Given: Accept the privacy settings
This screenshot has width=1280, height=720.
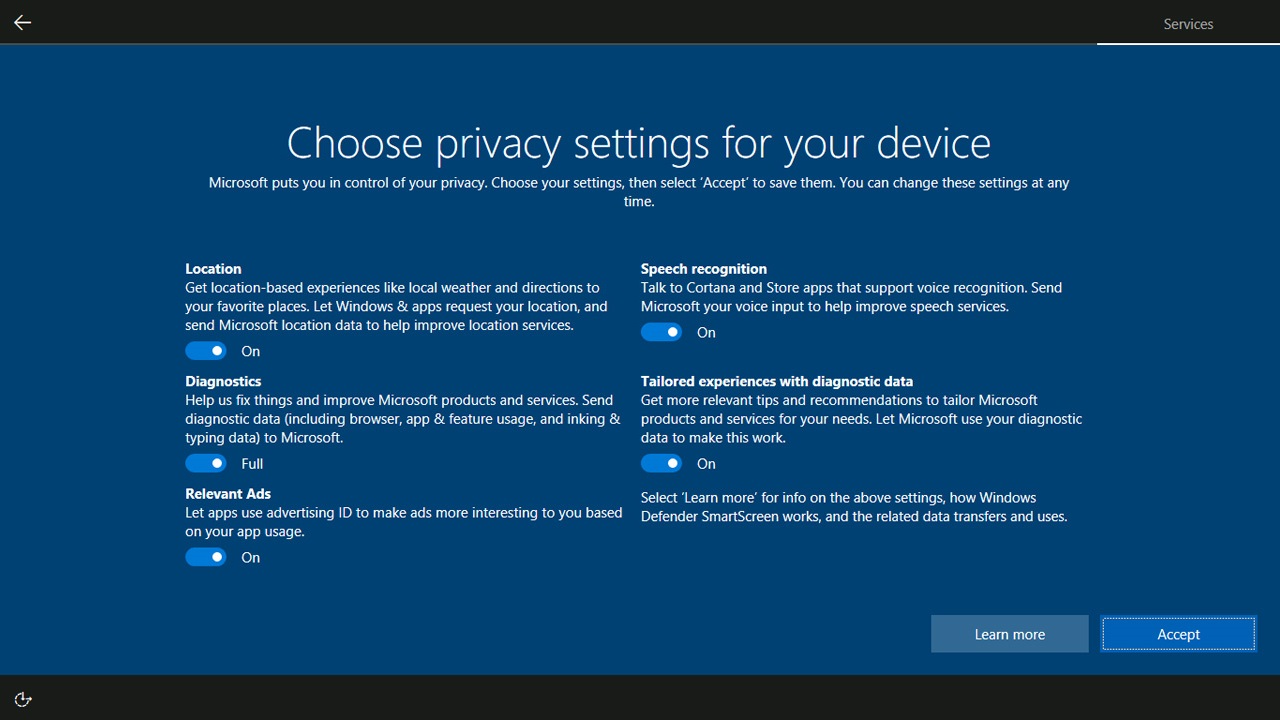Looking at the screenshot, I should pyautogui.click(x=1178, y=634).
